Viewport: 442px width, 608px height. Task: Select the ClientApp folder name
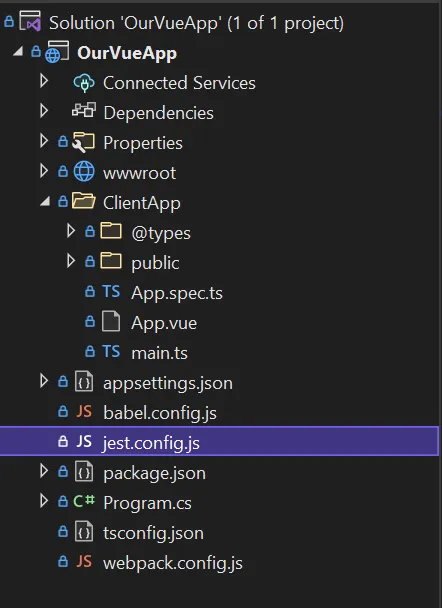[x=142, y=203]
